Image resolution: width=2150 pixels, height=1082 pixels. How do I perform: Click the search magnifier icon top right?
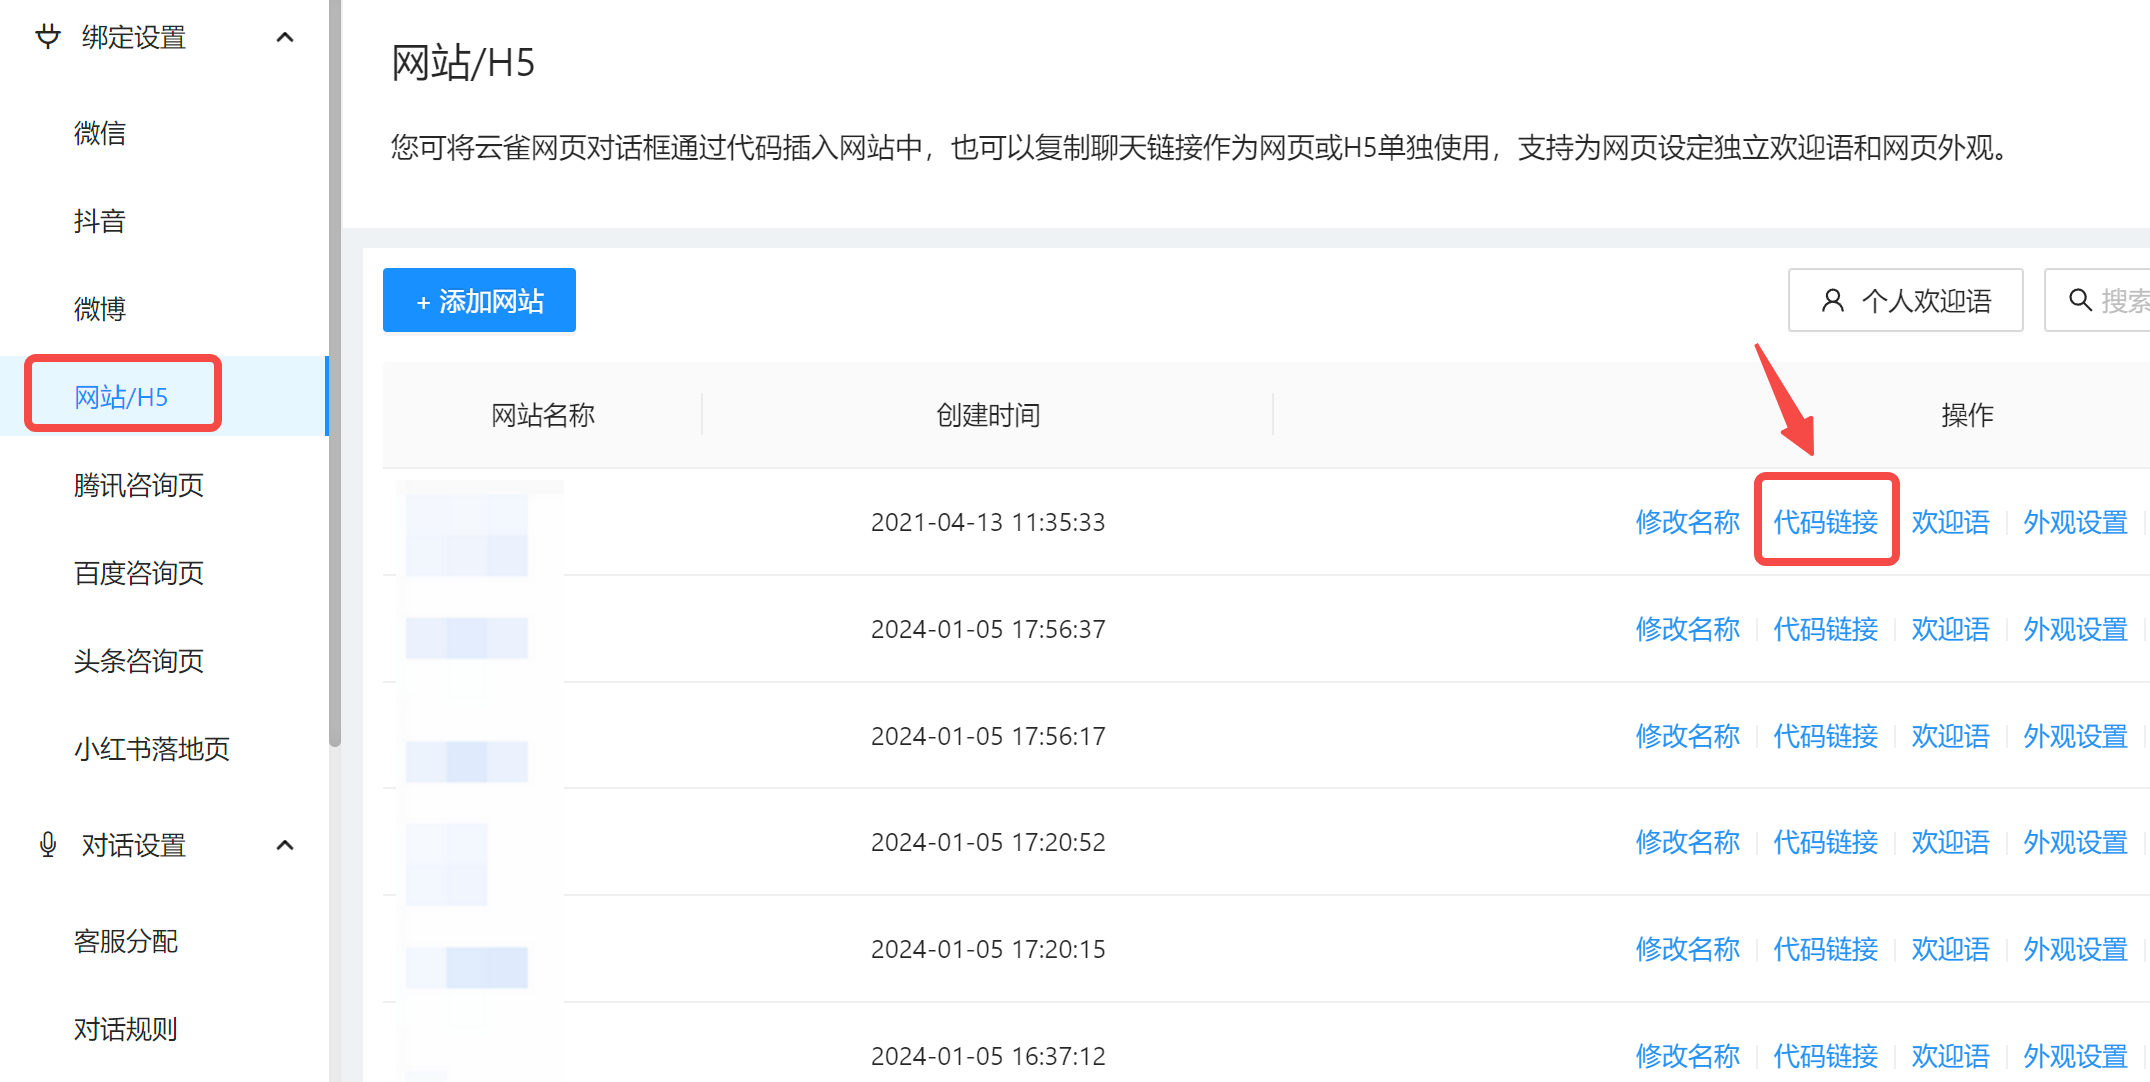click(2081, 299)
